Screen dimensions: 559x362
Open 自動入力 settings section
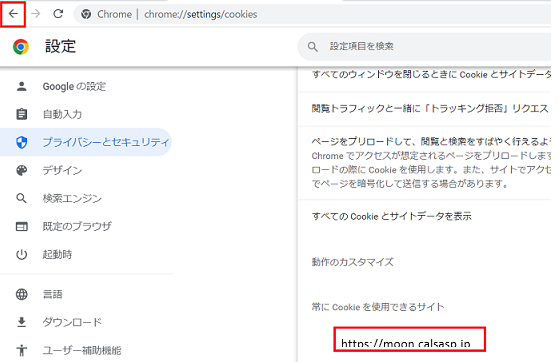62,114
